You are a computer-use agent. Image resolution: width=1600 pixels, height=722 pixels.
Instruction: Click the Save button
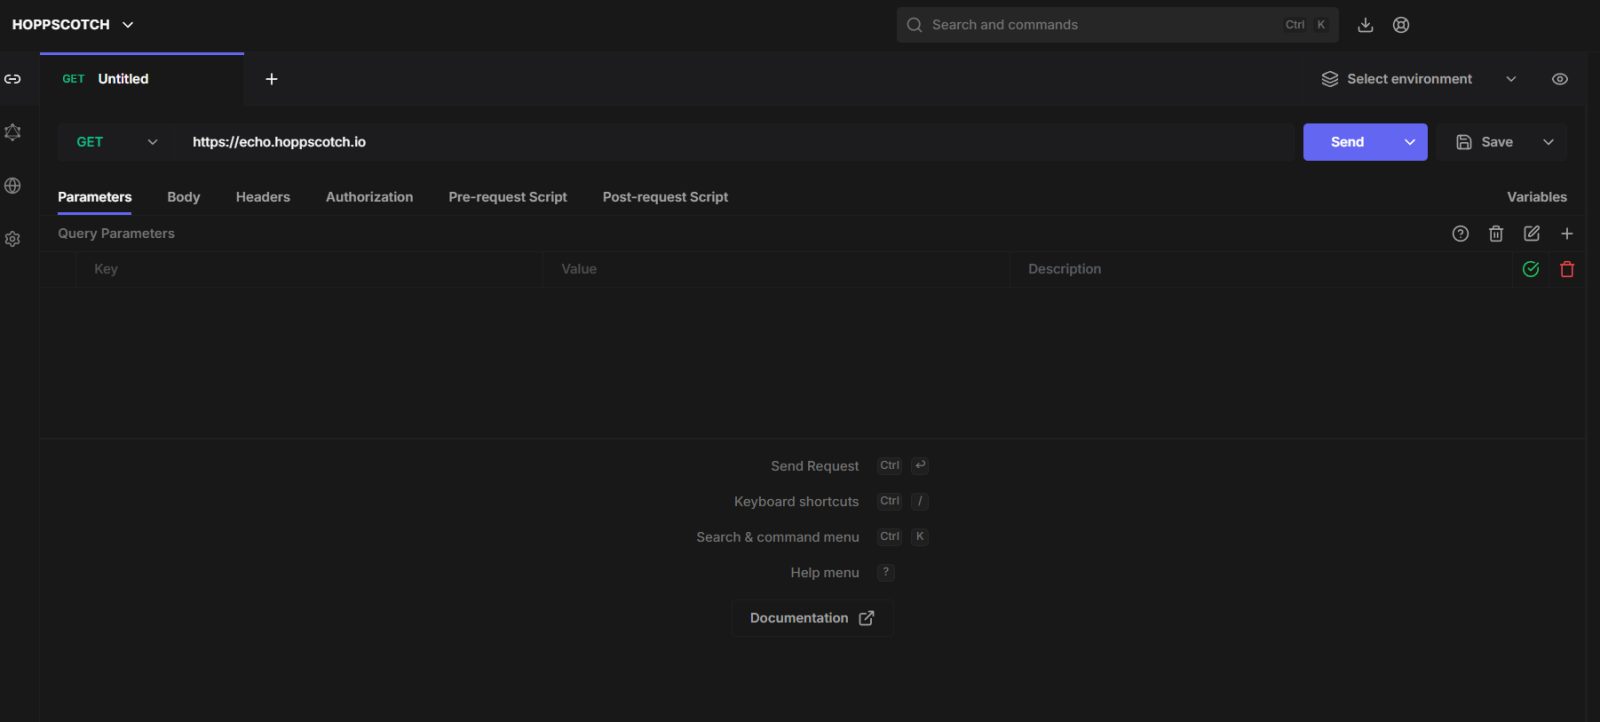[x=1484, y=142]
